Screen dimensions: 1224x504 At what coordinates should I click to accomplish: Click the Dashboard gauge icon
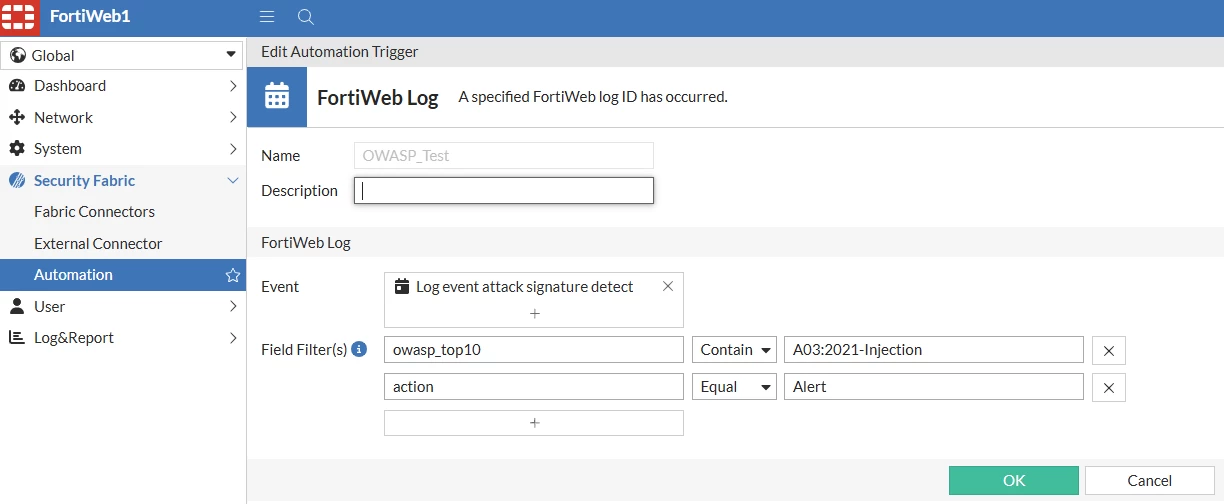(x=17, y=86)
